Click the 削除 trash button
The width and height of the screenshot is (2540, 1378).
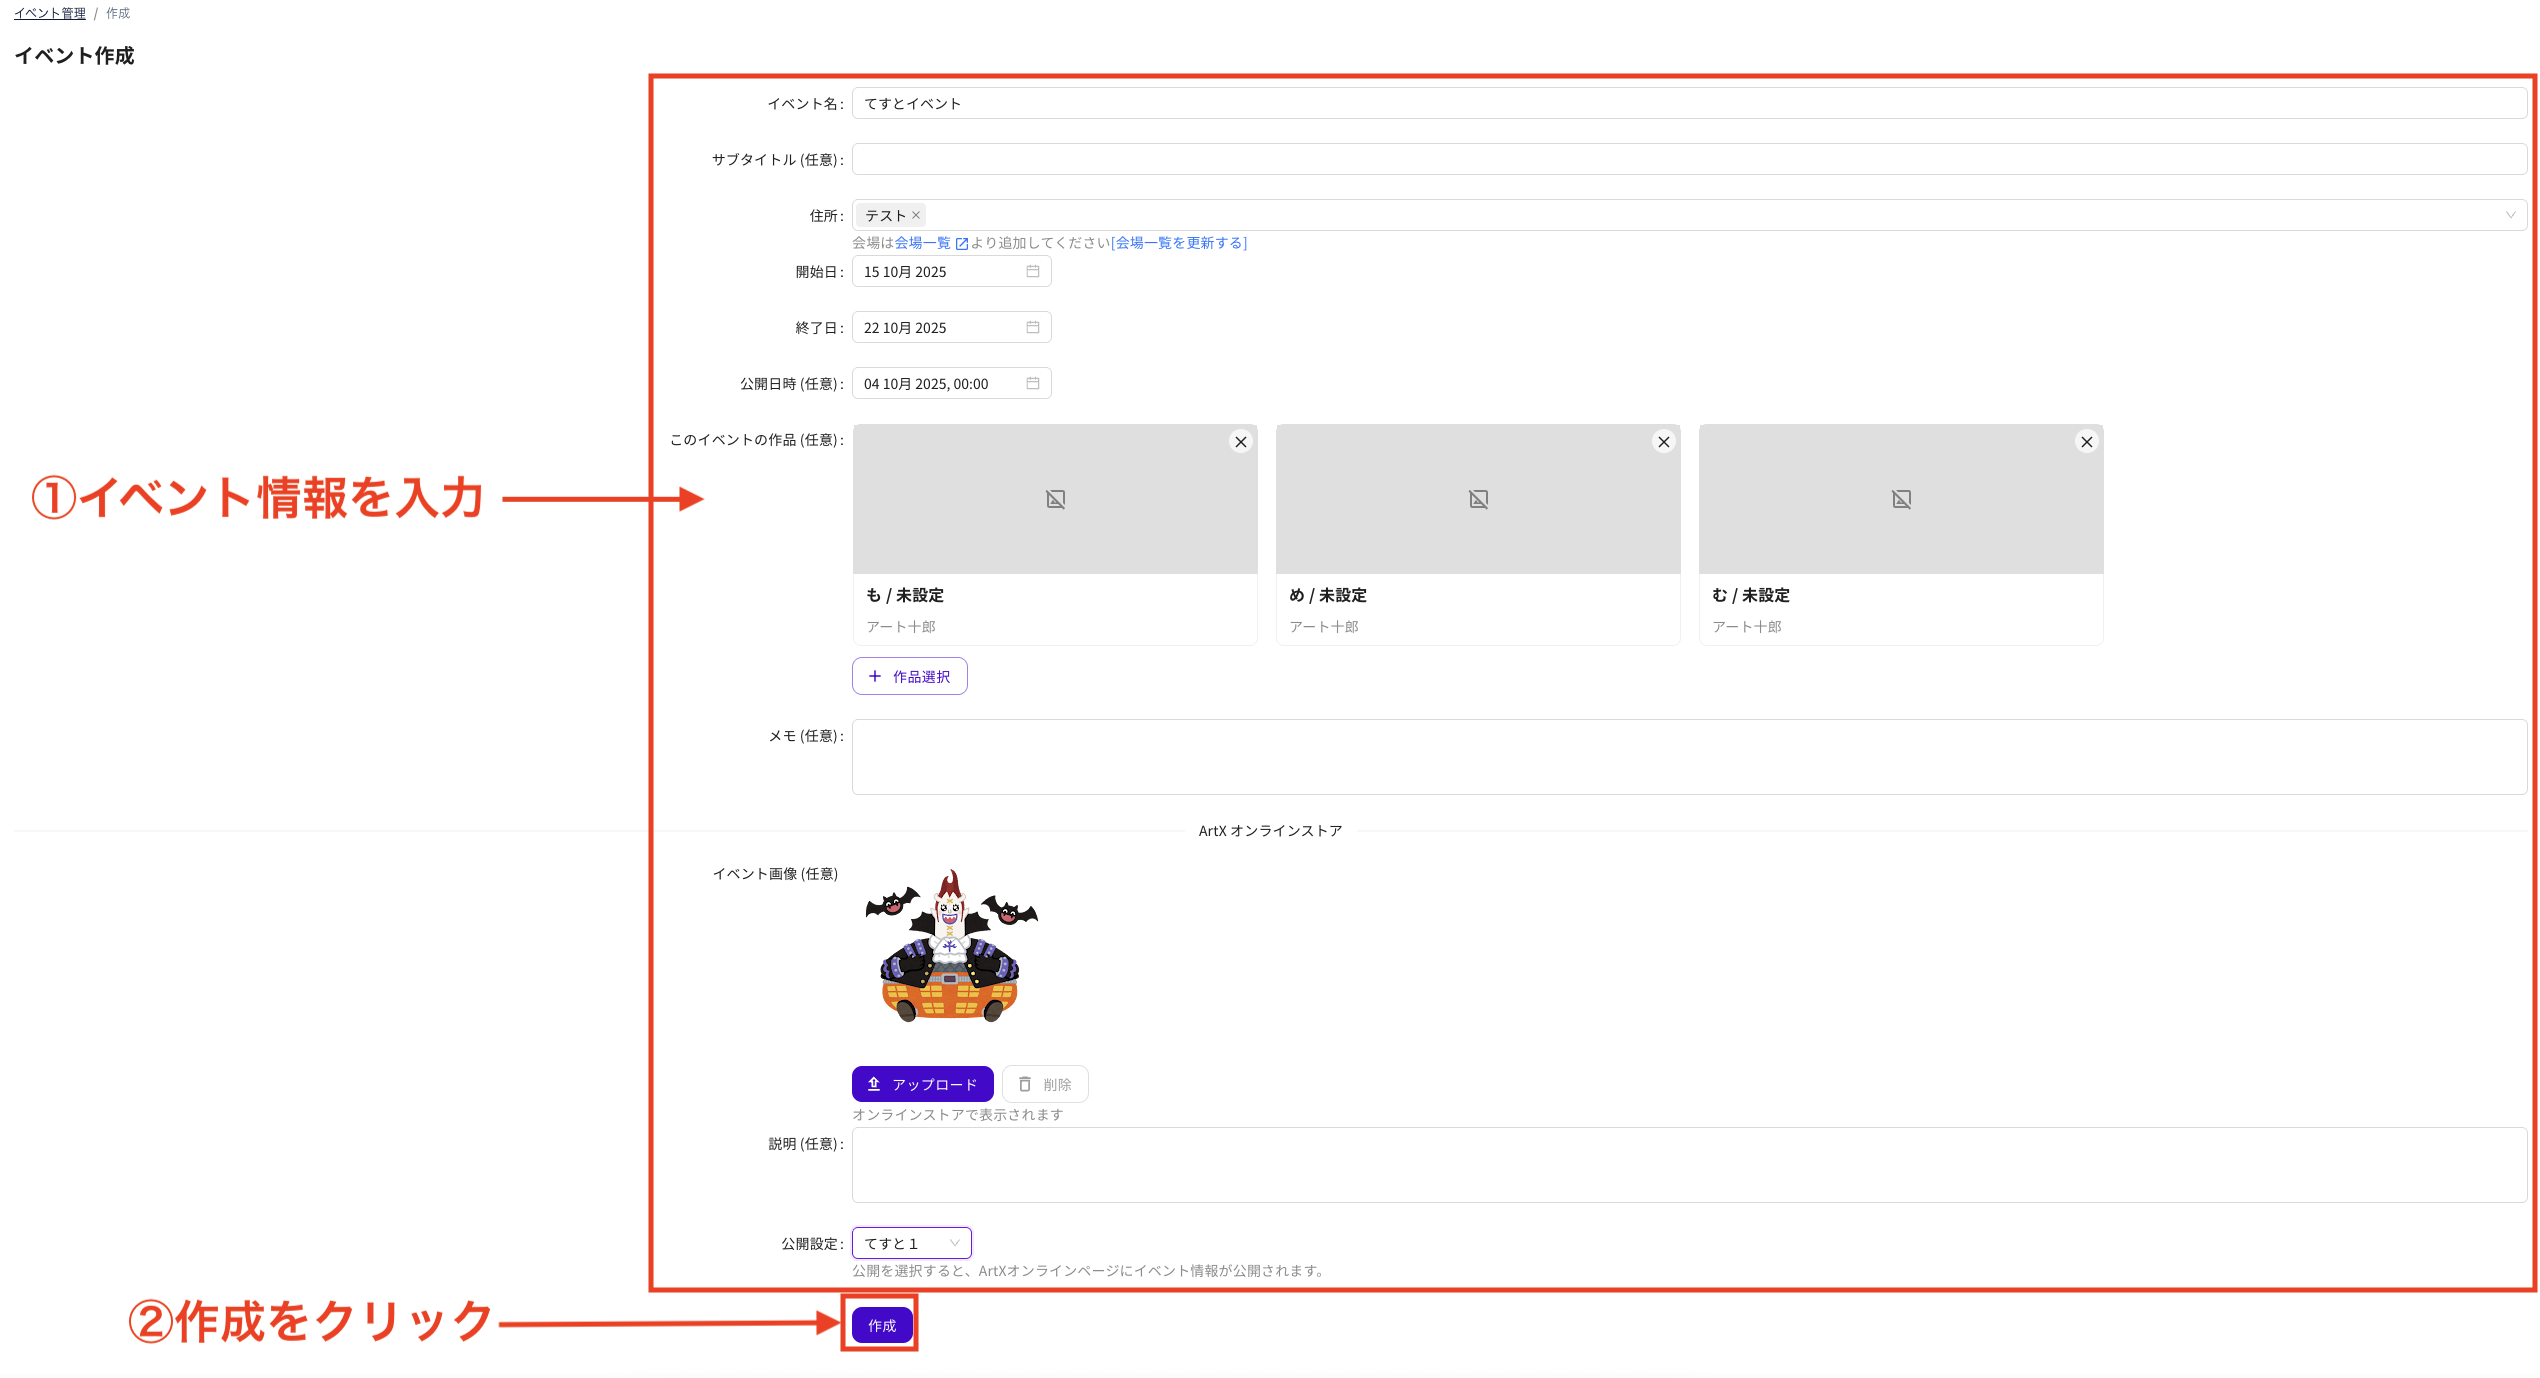pos(1045,1084)
